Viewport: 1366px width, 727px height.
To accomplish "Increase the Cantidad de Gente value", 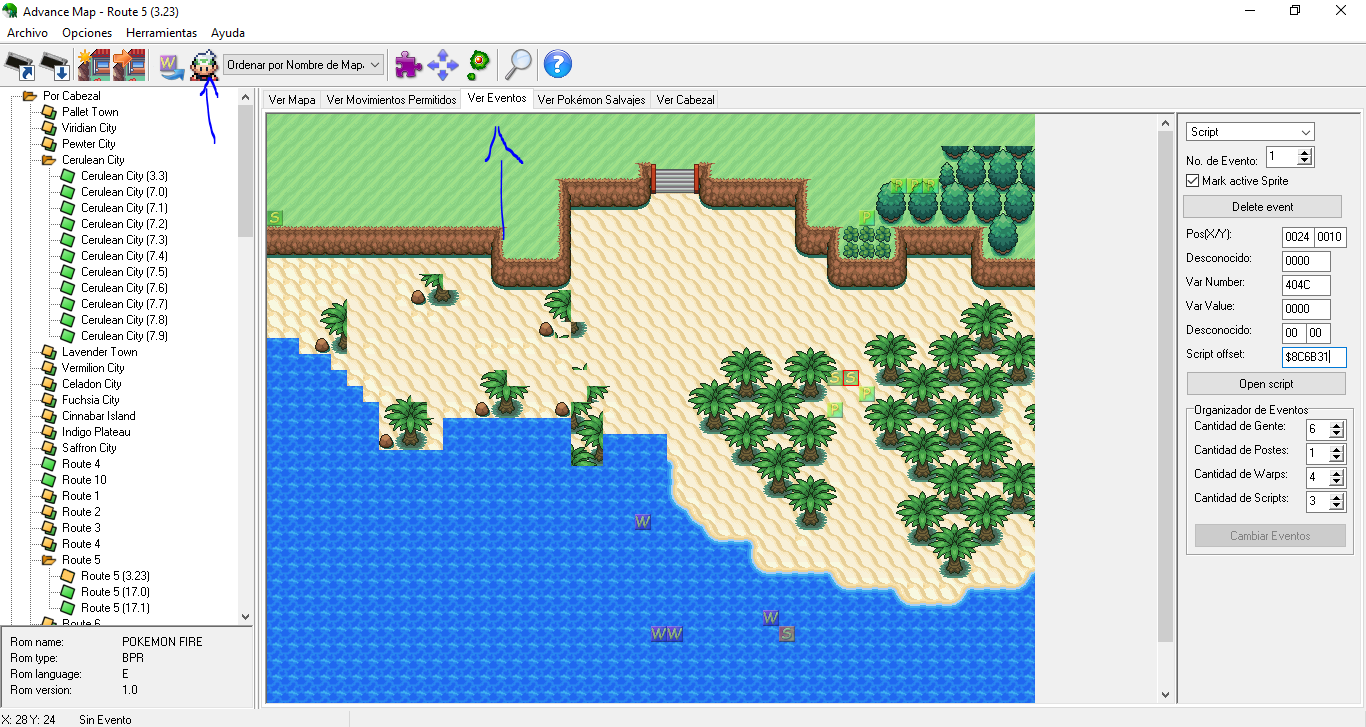I will (x=1337, y=424).
